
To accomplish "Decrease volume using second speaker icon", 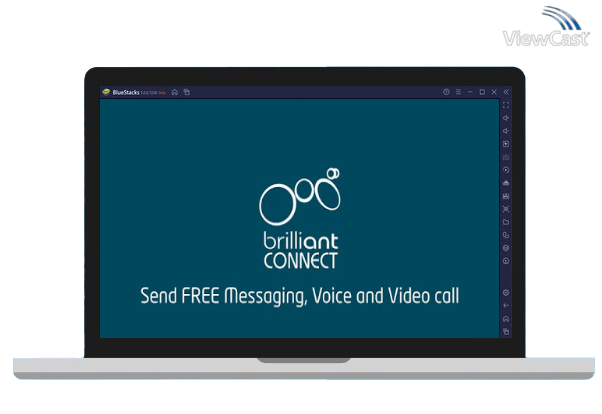I will pos(506,131).
